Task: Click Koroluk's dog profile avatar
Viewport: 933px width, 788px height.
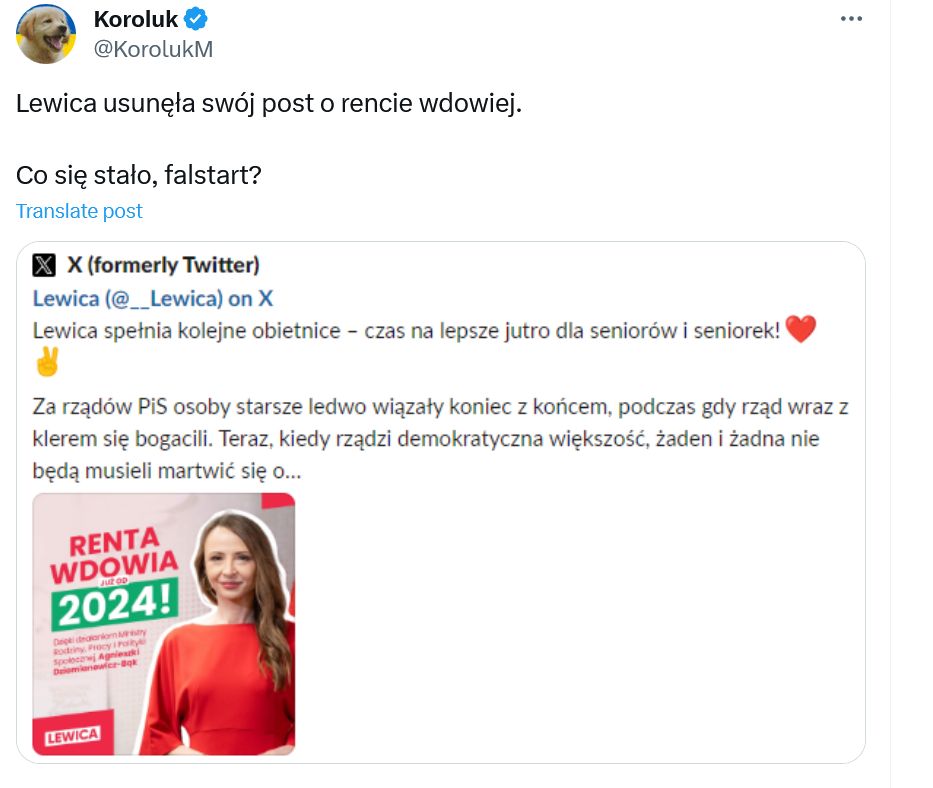Action: (x=46, y=33)
